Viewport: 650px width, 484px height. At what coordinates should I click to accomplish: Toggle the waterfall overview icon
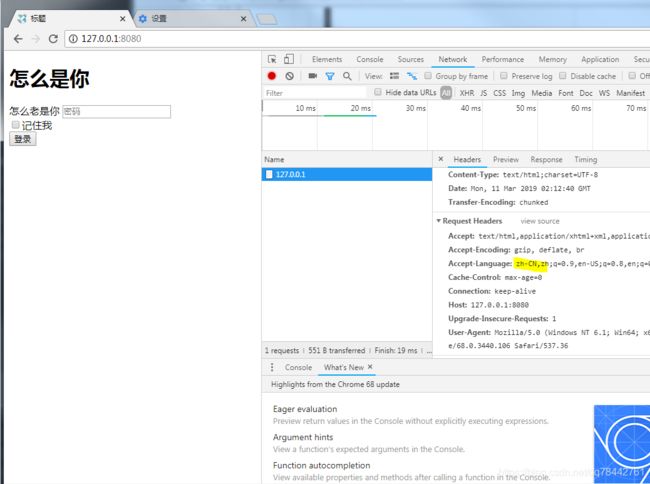pos(412,76)
